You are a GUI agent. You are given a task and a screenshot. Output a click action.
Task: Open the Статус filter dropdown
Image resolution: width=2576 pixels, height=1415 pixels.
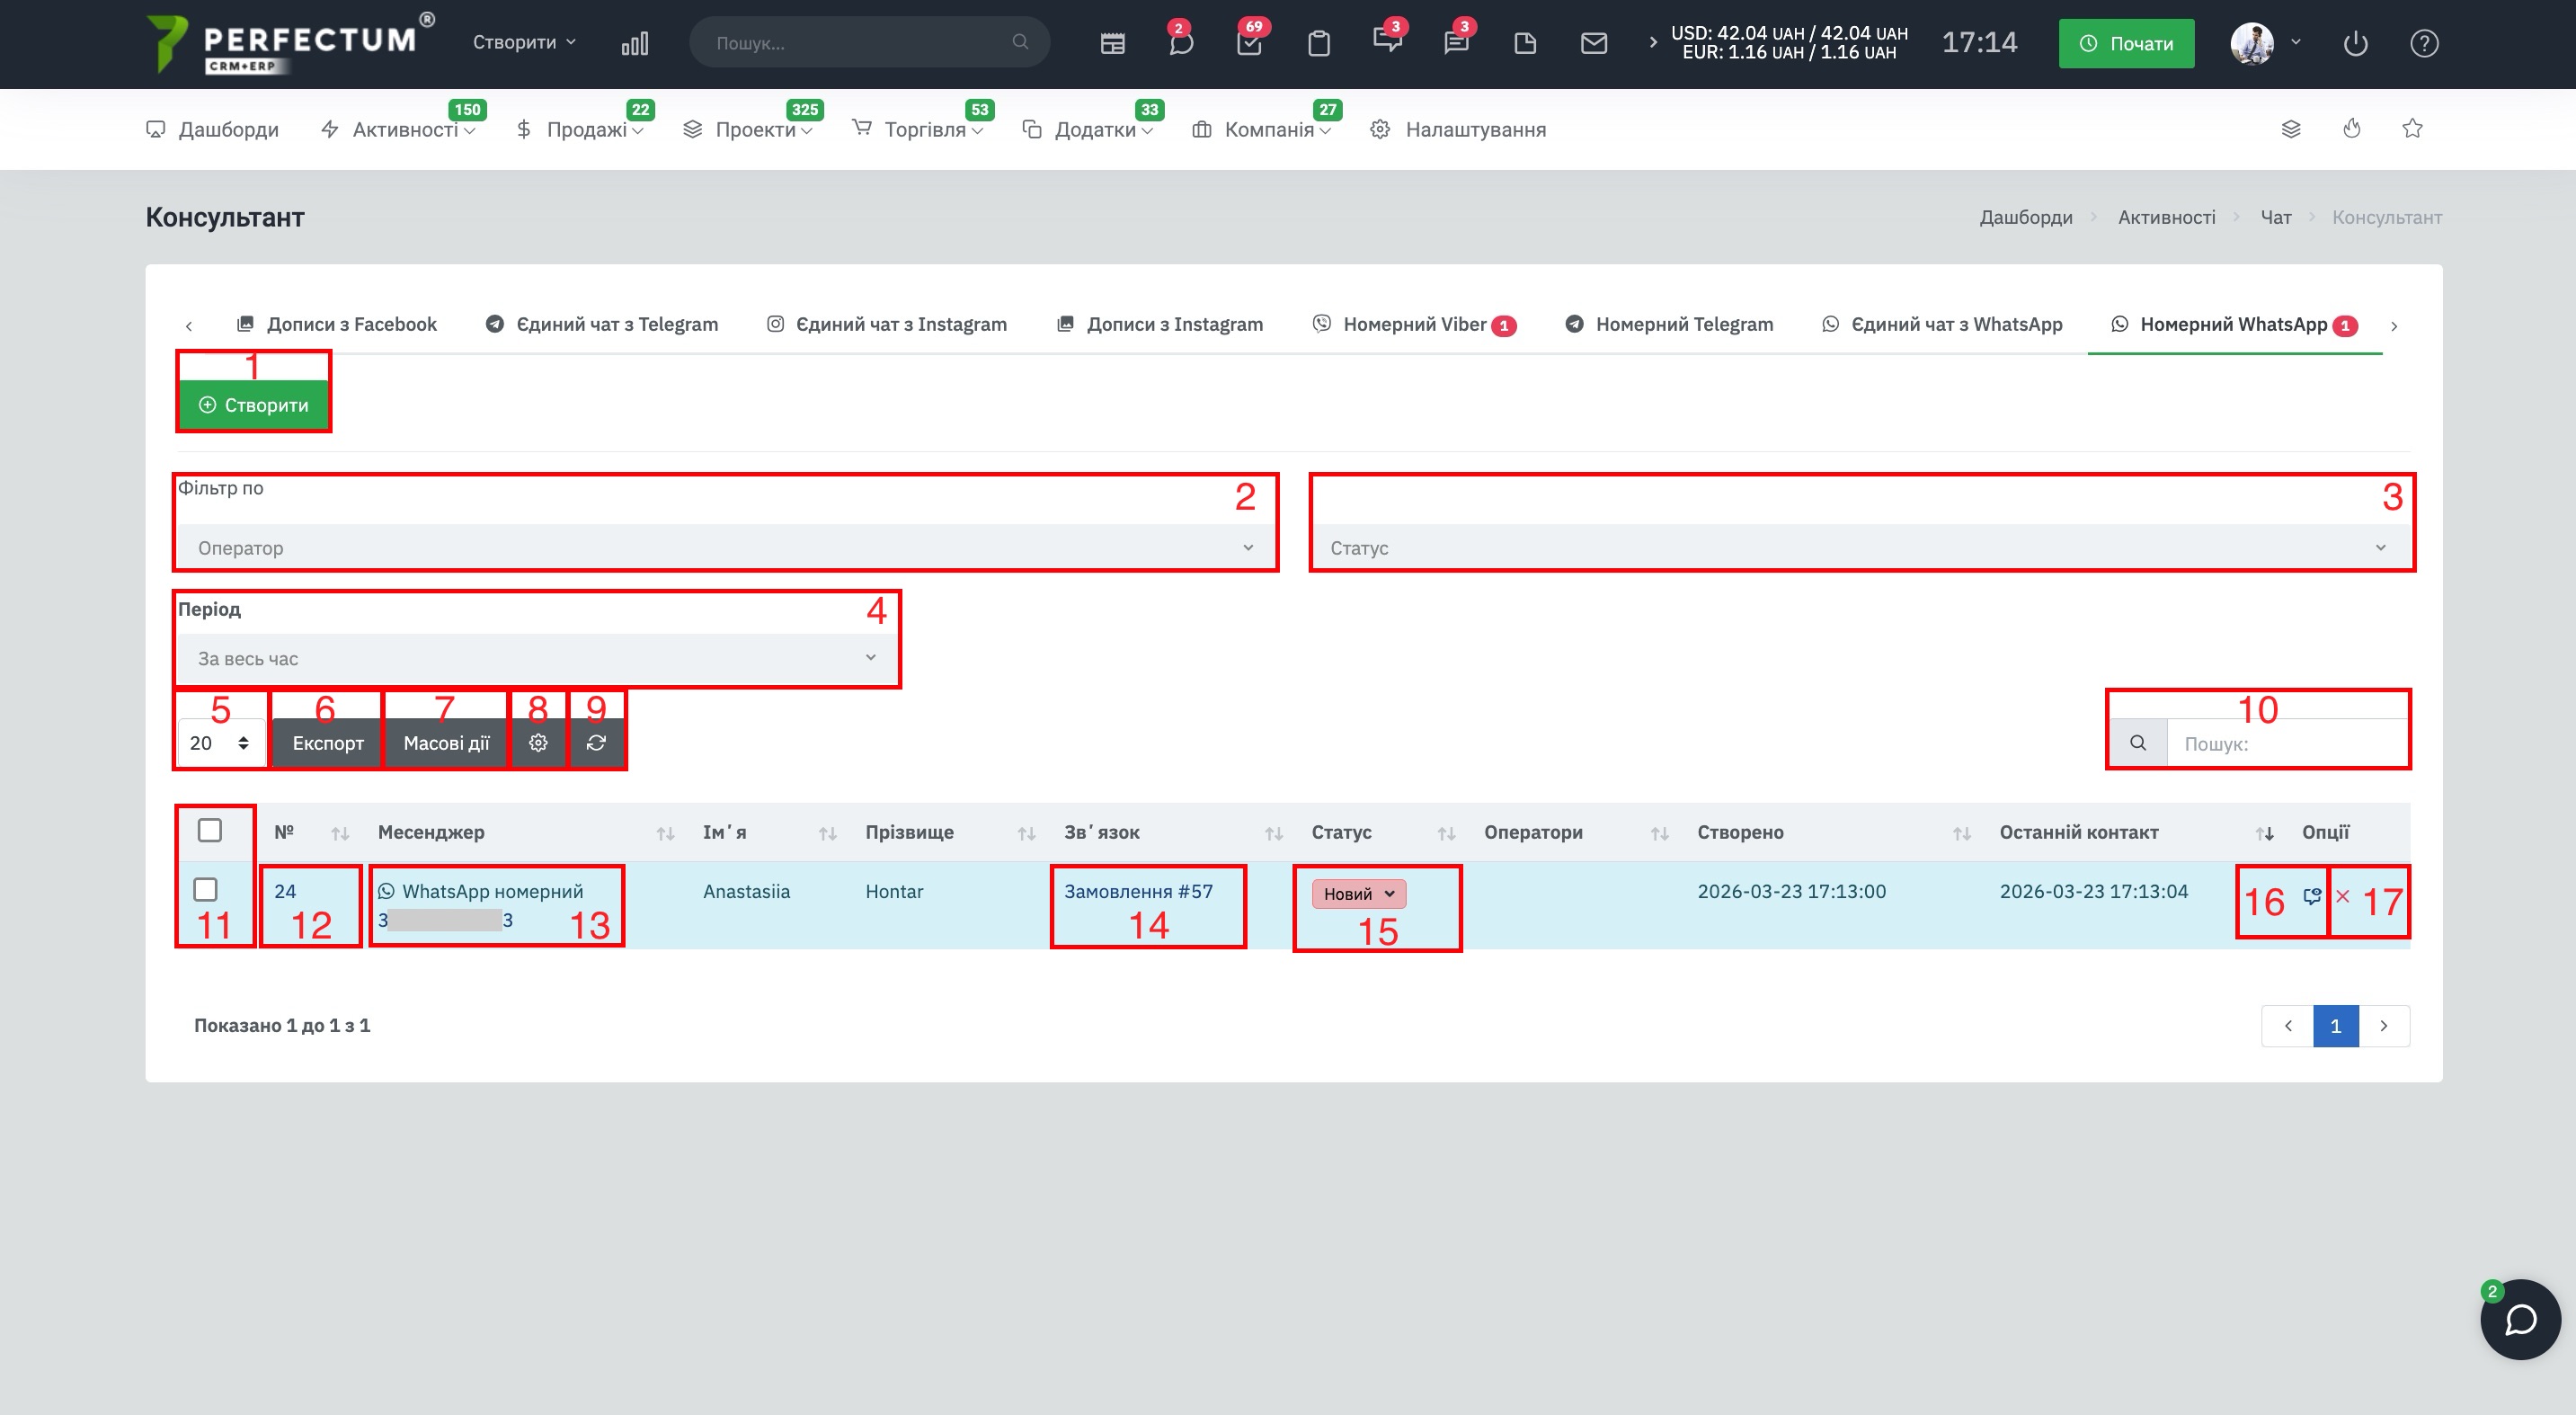[x=1860, y=548]
